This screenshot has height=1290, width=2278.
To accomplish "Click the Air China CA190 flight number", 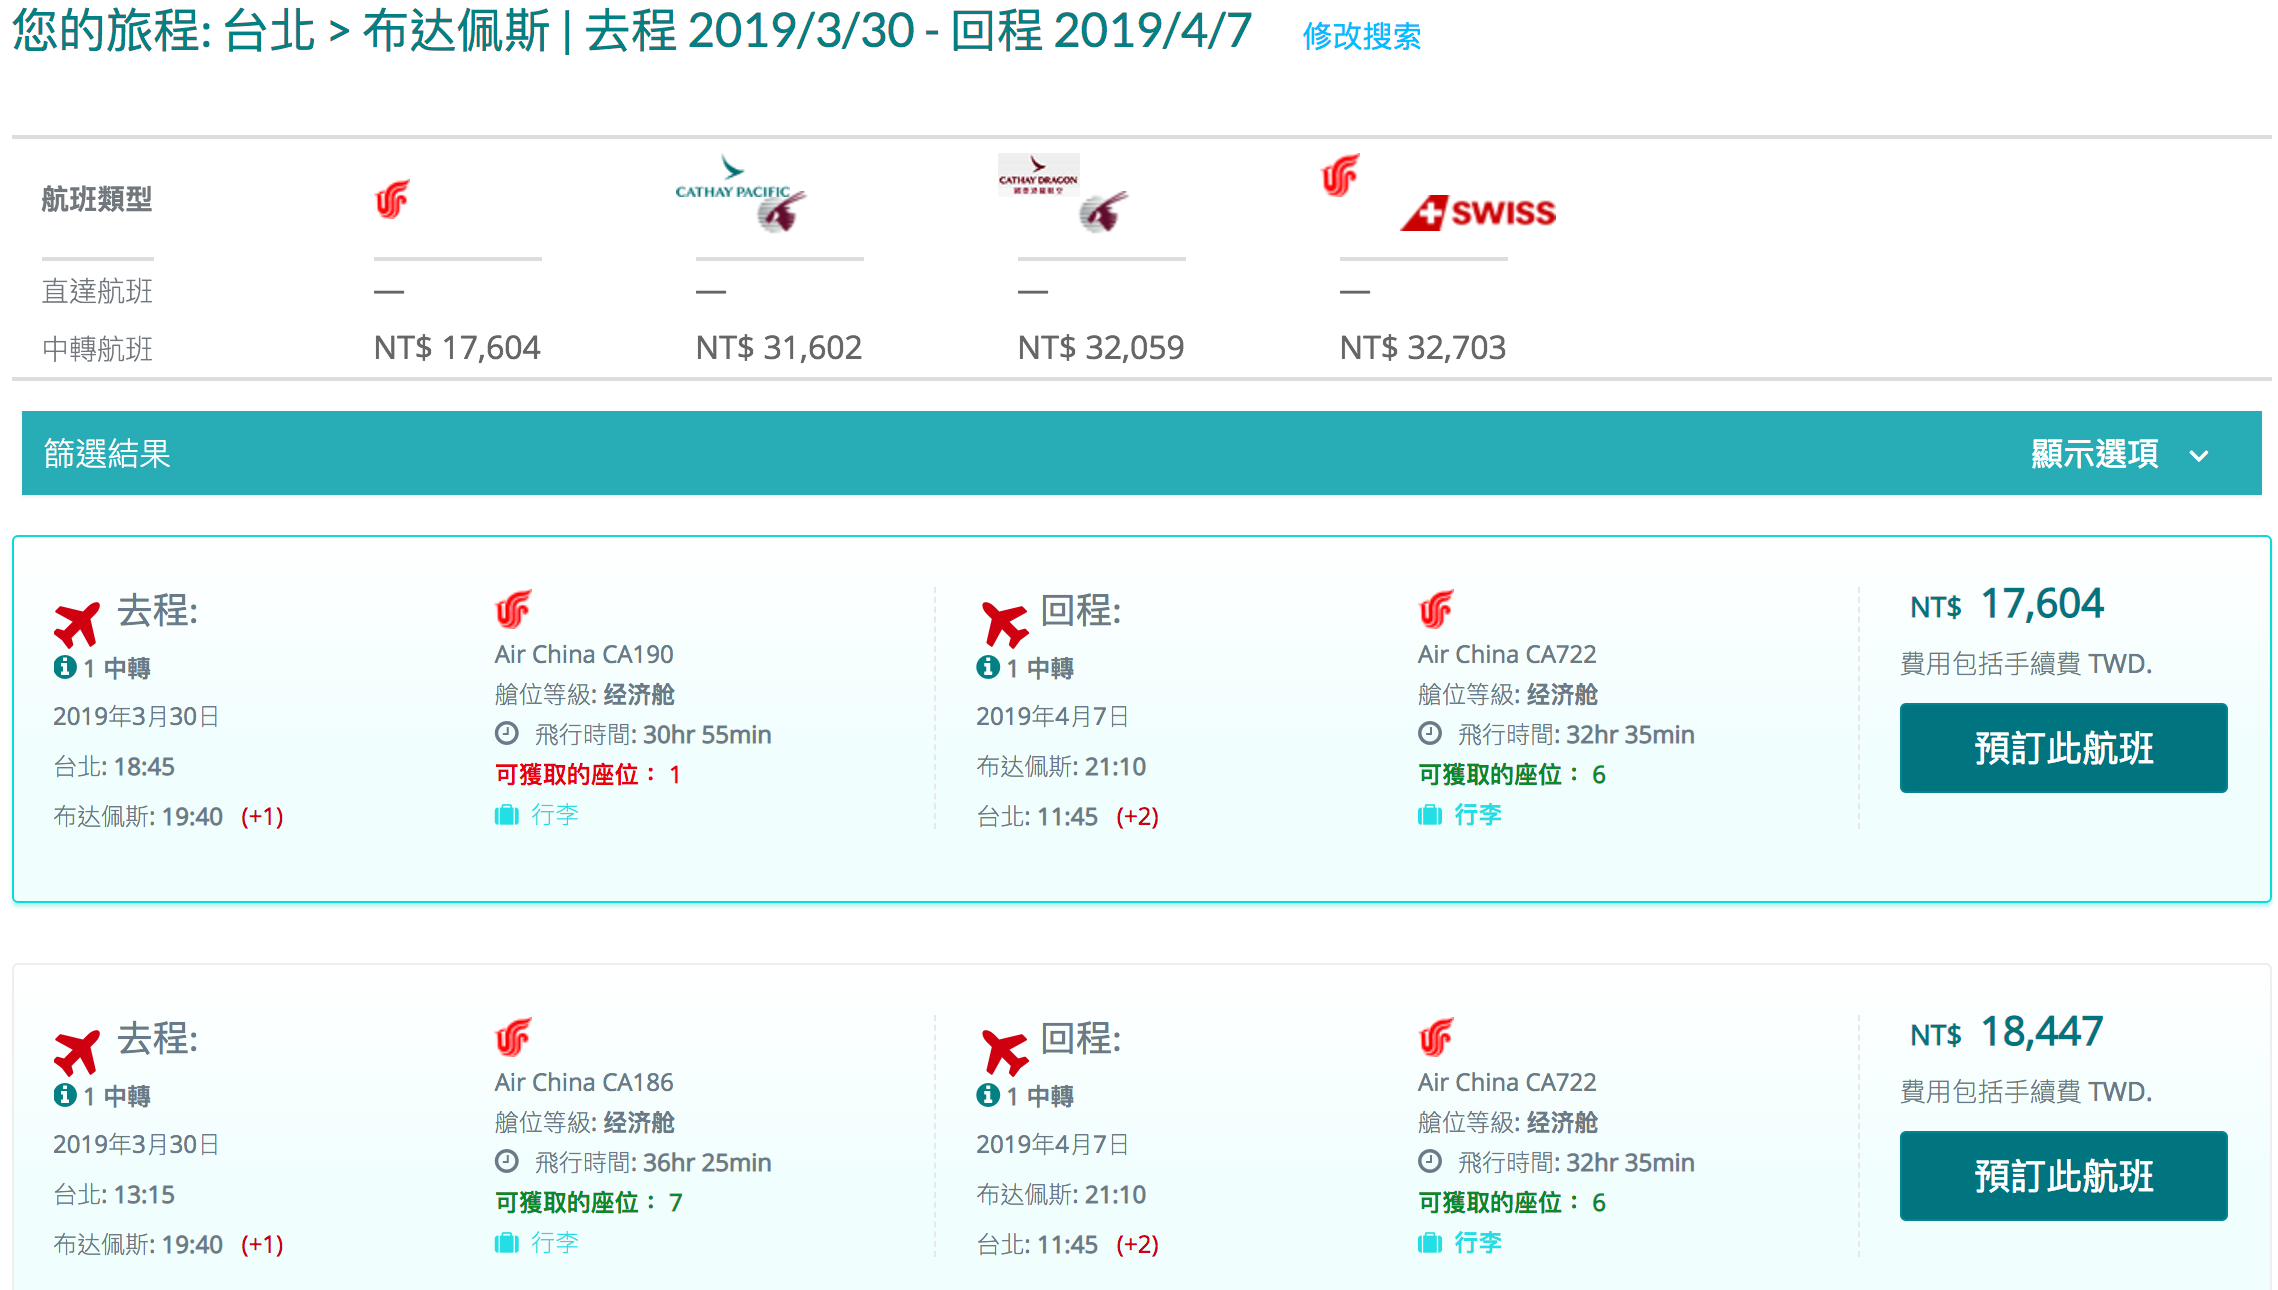I will (584, 654).
